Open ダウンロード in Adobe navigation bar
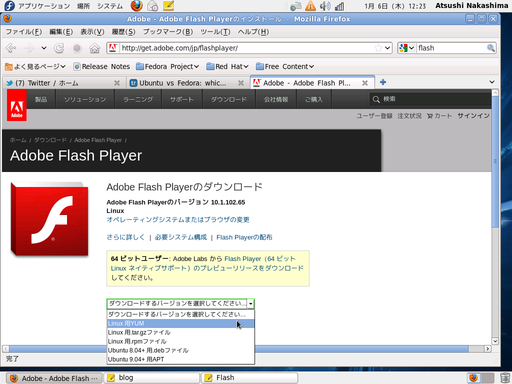This screenshot has width=512, height=384. [229, 99]
